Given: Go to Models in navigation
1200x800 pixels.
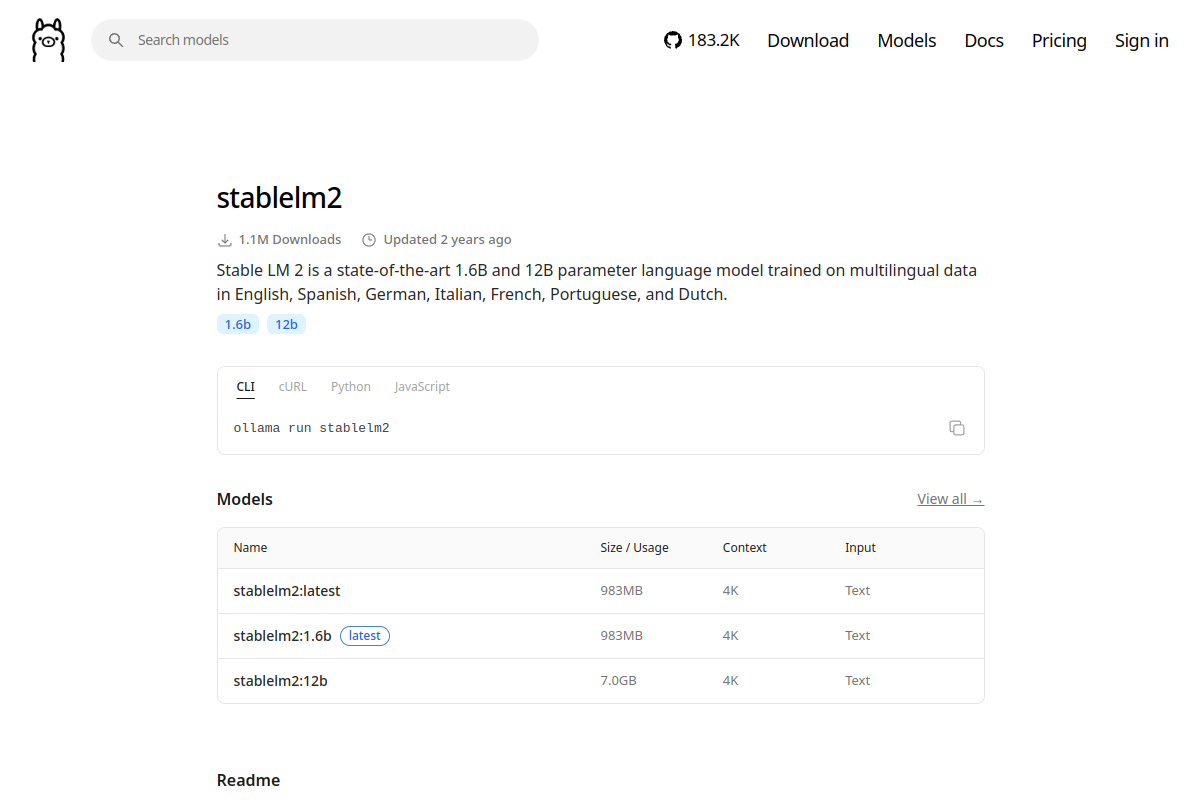Looking at the screenshot, I should coord(907,40).
